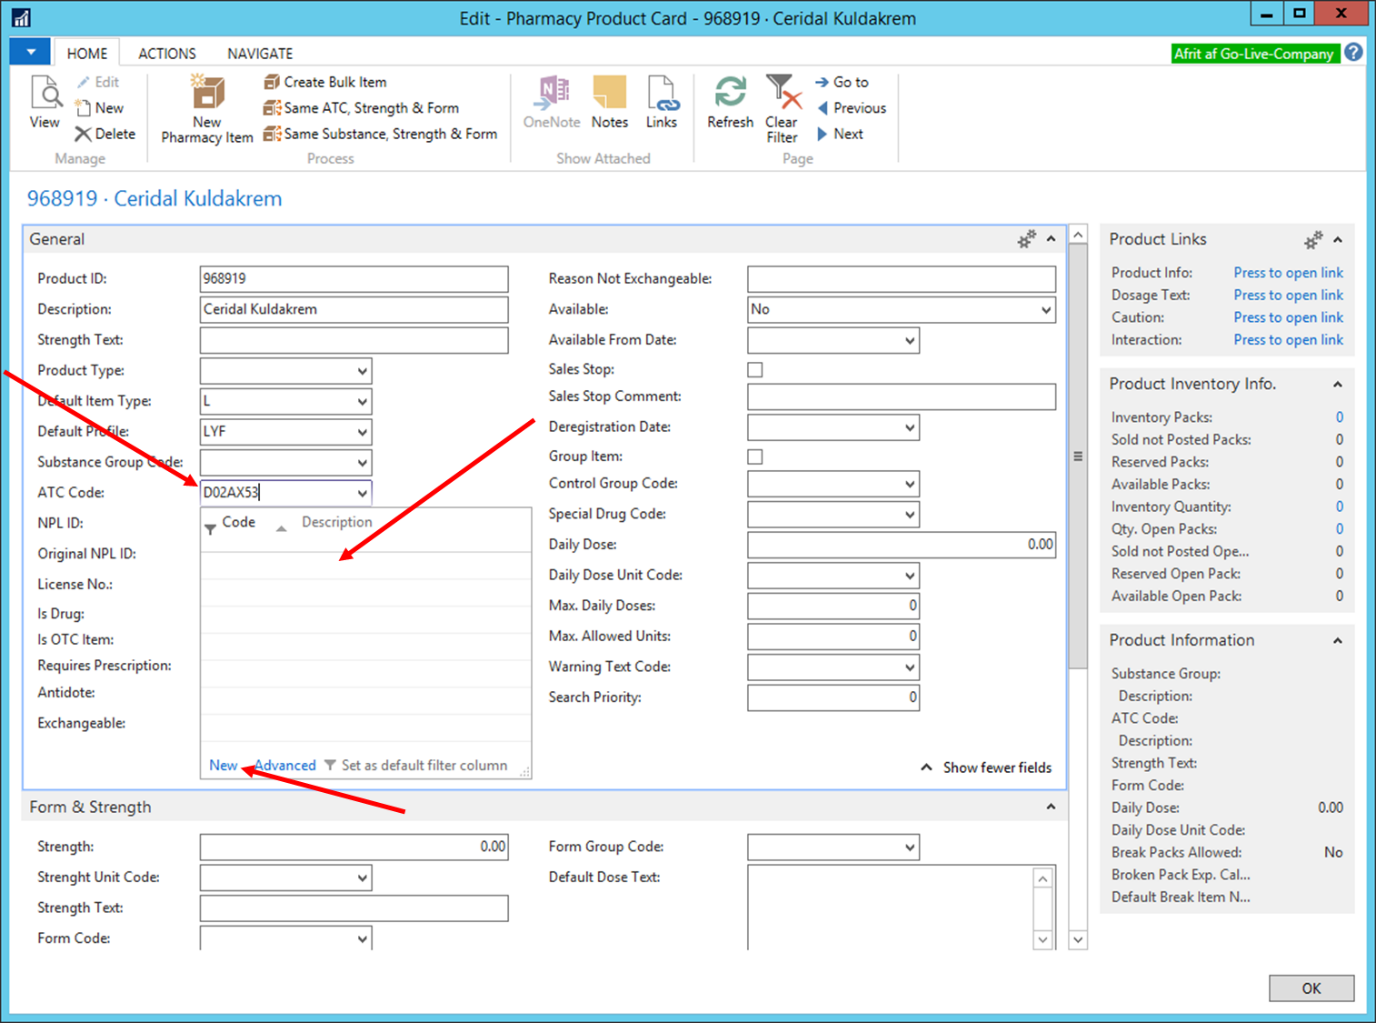Expand the Default Profile dropdown

[361, 432]
